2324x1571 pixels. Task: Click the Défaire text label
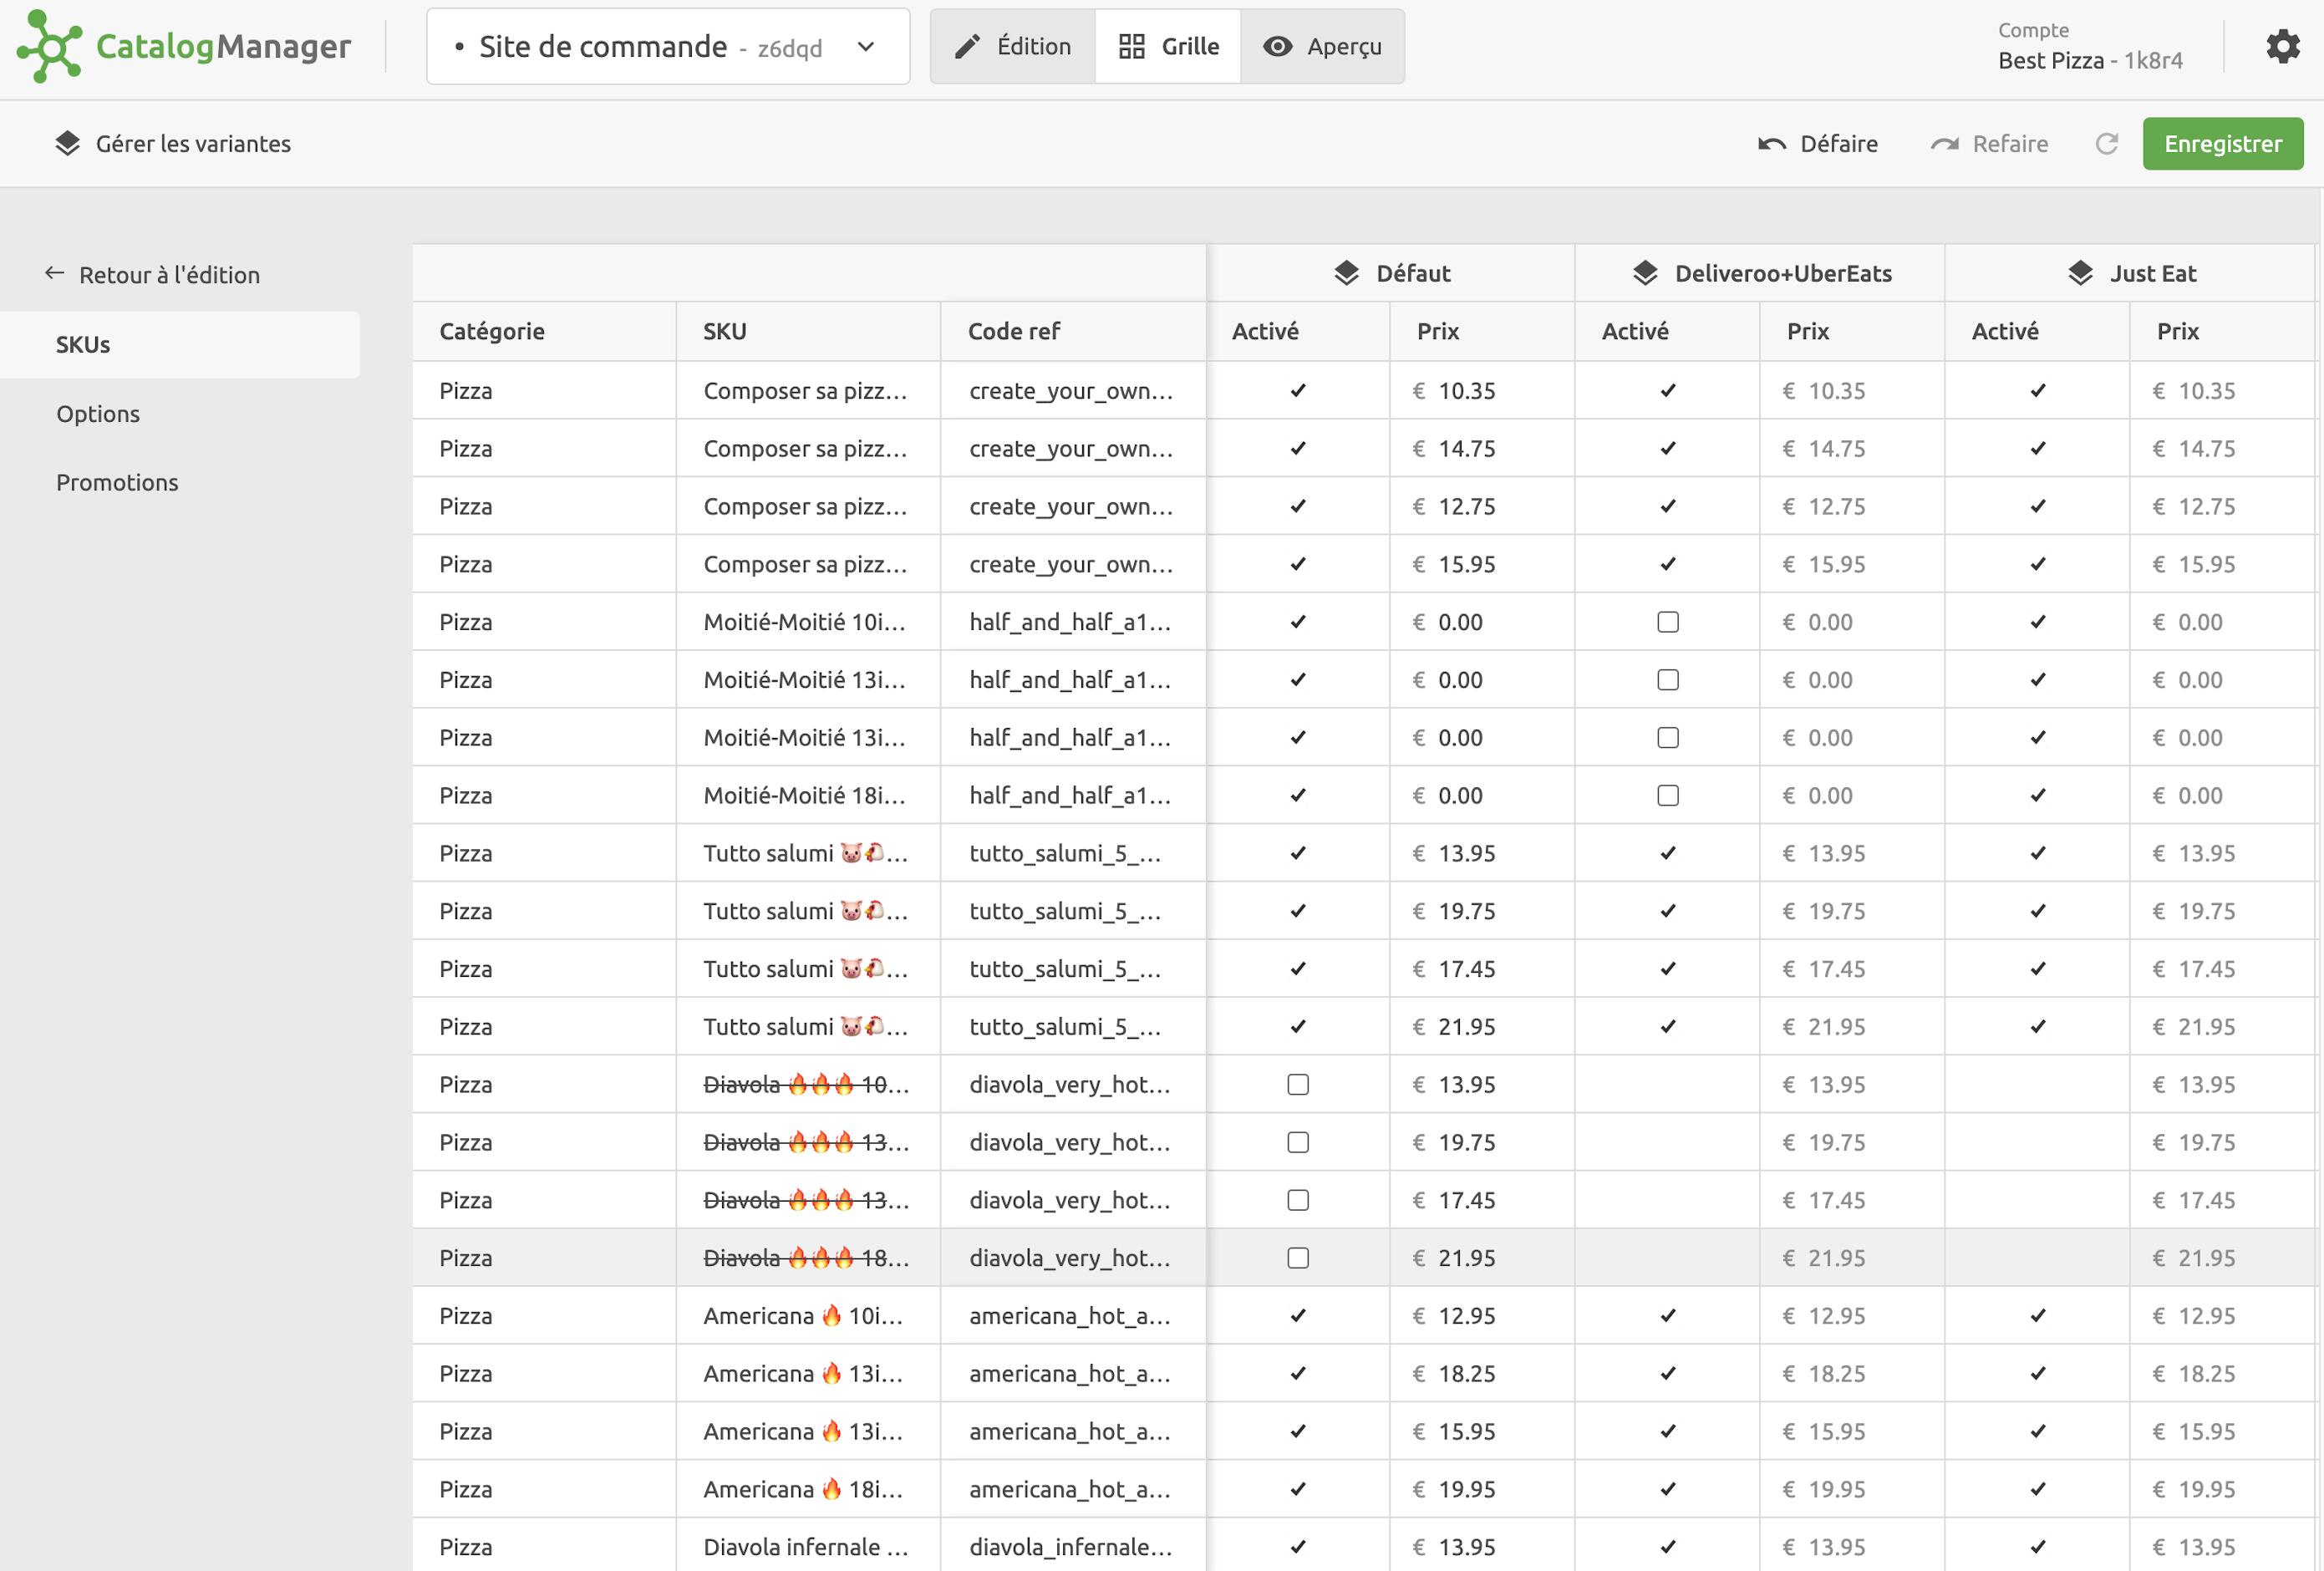tap(1839, 144)
